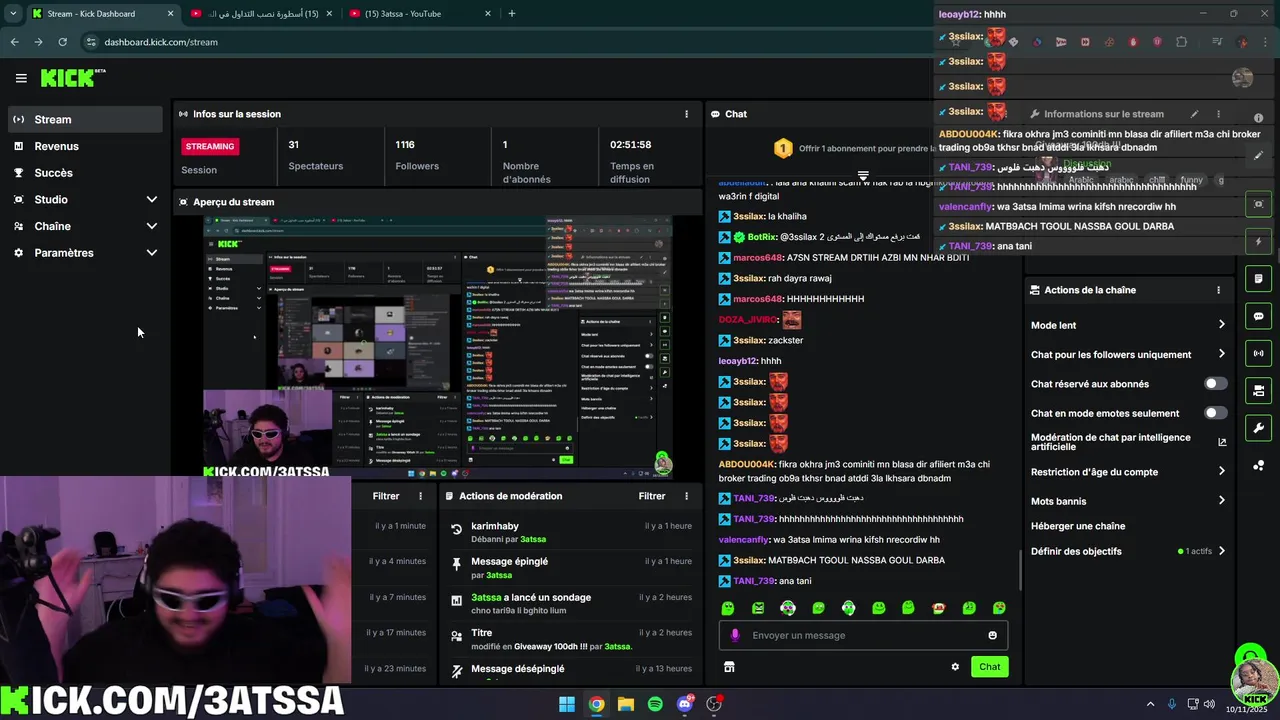This screenshot has width=1280, height=720.
Task: Click the Message épinglé pin icon
Action: click(x=457, y=564)
